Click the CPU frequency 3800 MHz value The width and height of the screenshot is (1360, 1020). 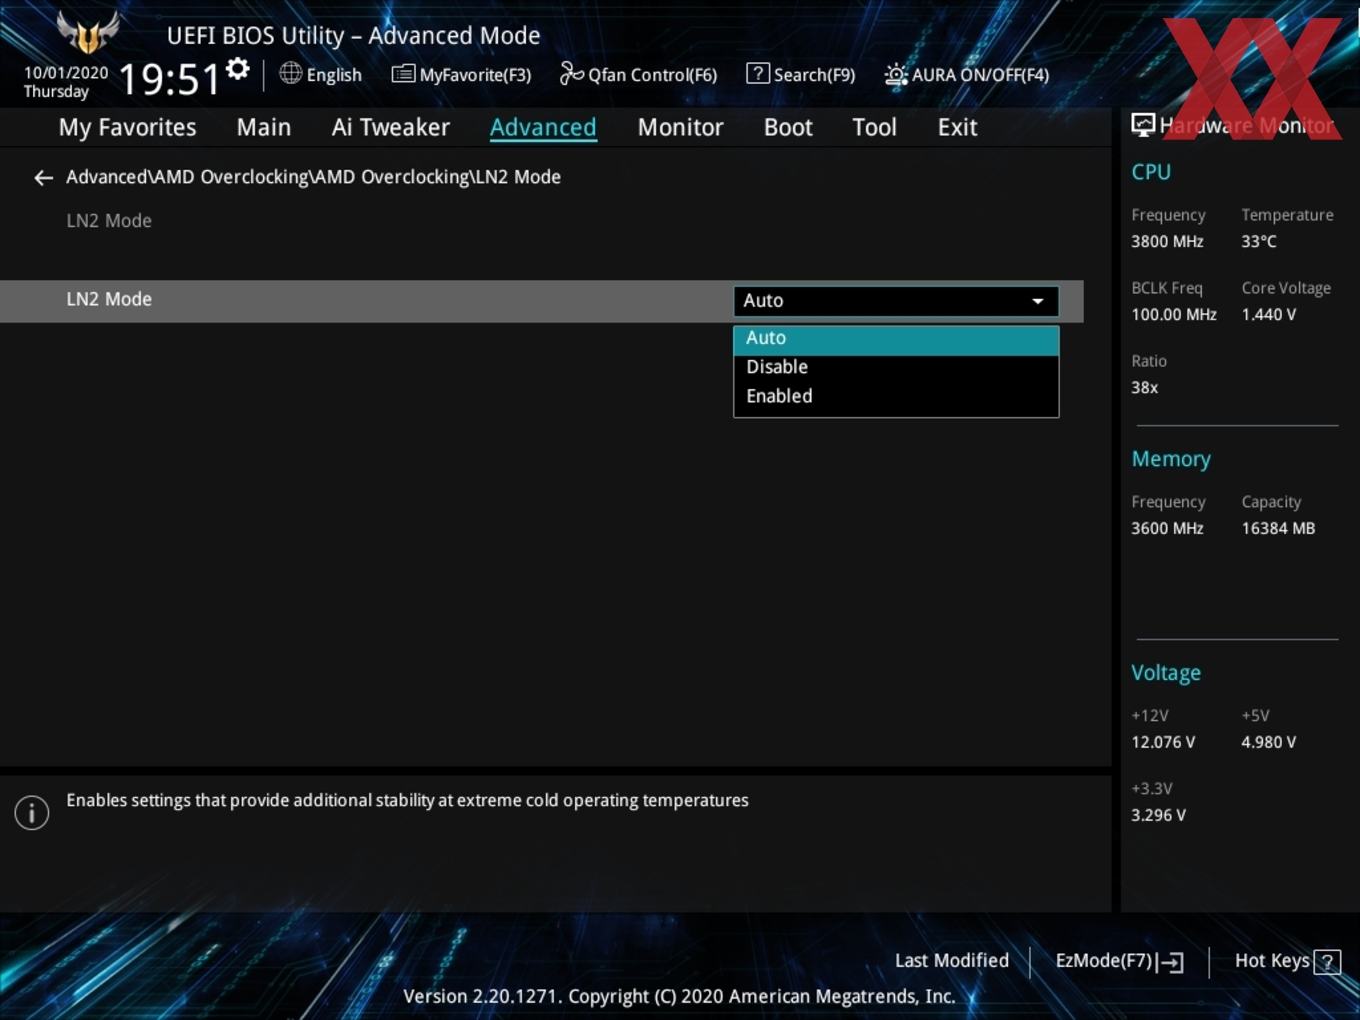(1167, 241)
